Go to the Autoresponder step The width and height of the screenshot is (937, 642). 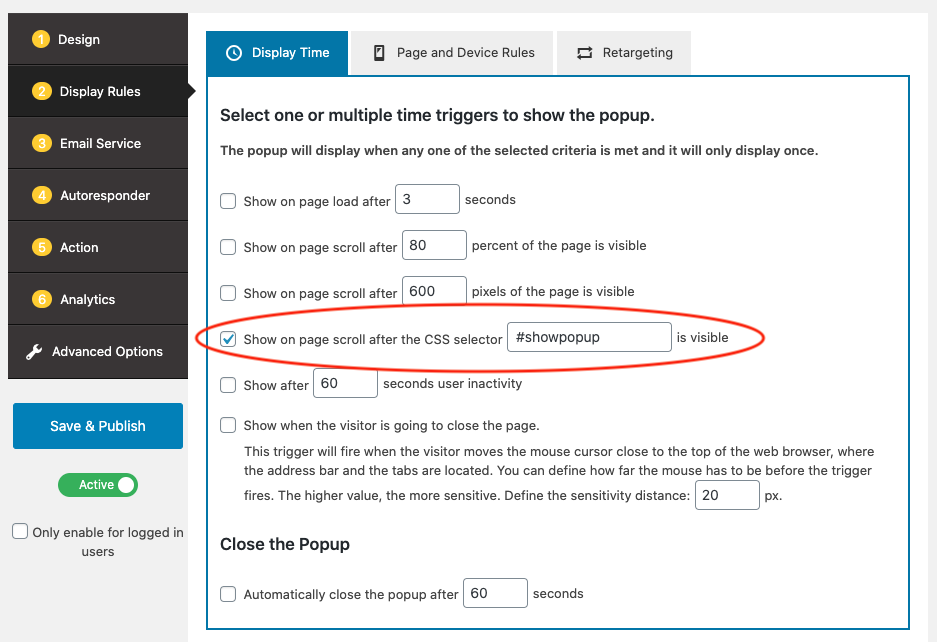pos(104,195)
